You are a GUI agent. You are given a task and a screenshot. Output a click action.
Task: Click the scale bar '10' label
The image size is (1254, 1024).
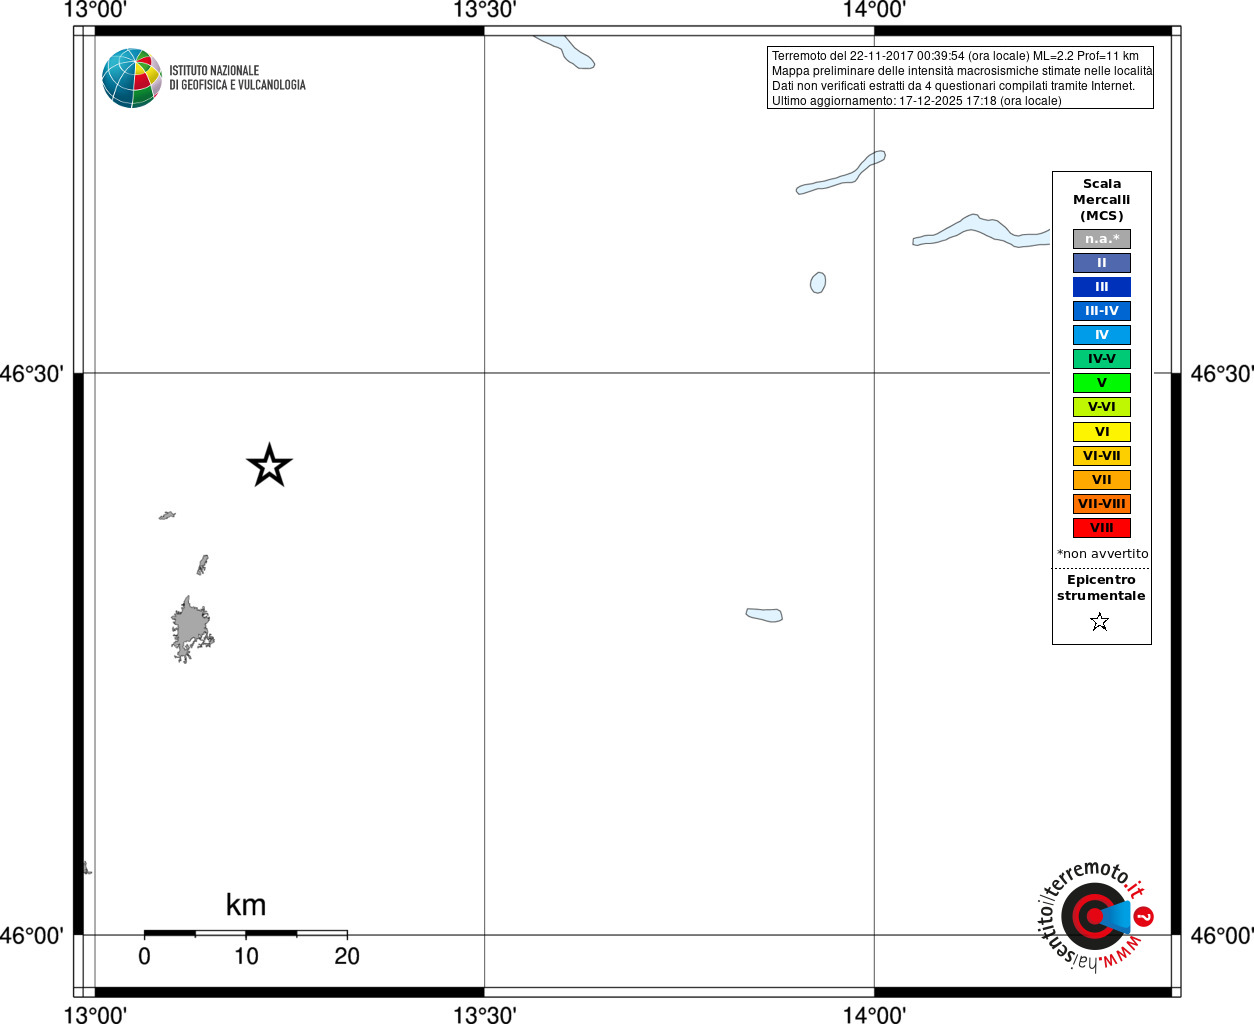pyautogui.click(x=246, y=957)
